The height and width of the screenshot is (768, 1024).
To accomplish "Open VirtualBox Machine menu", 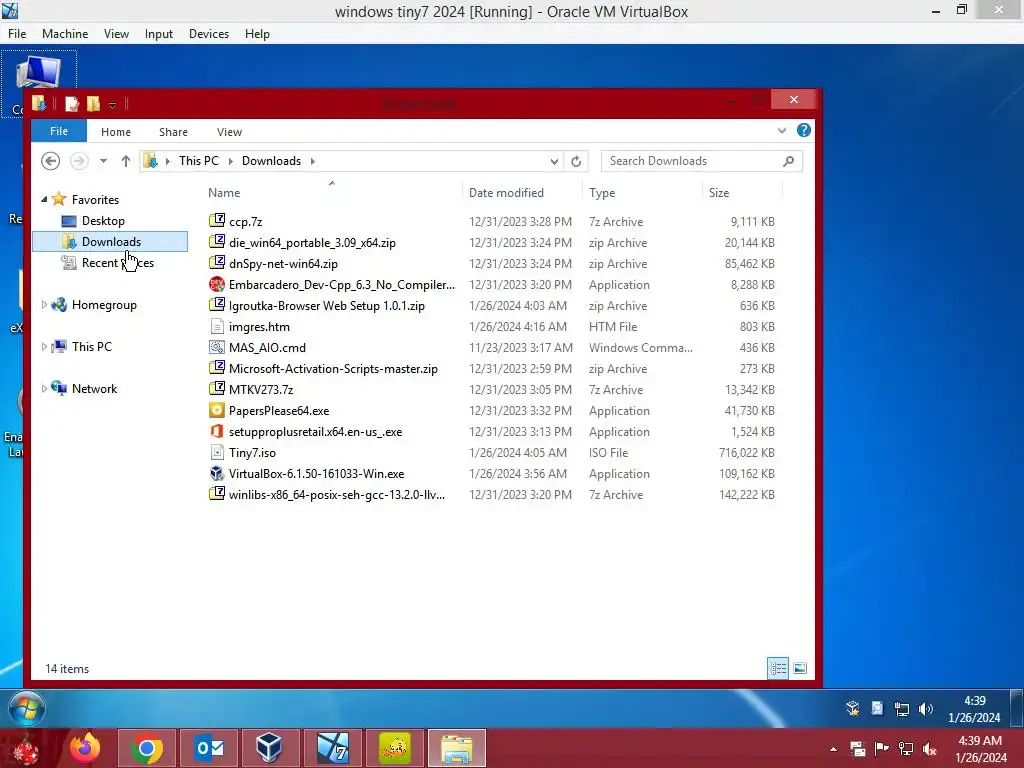I will [x=65, y=34].
